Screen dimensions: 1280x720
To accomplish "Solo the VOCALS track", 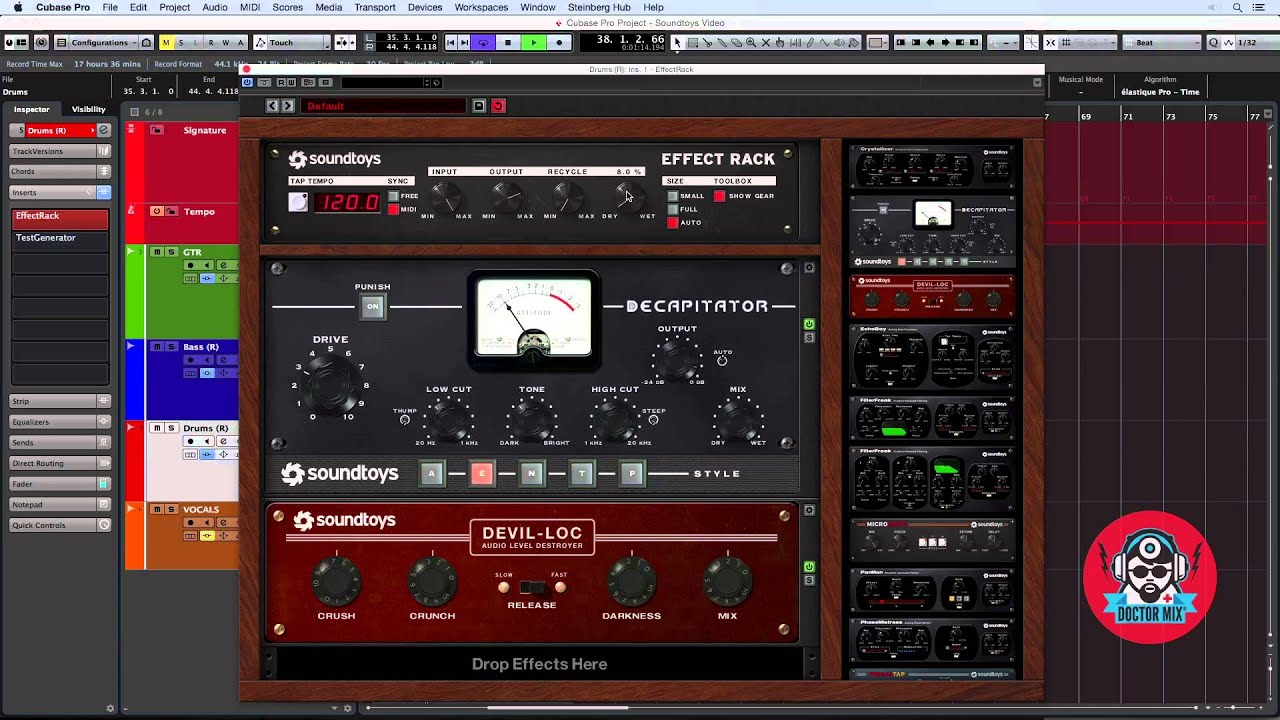I will coord(171,509).
